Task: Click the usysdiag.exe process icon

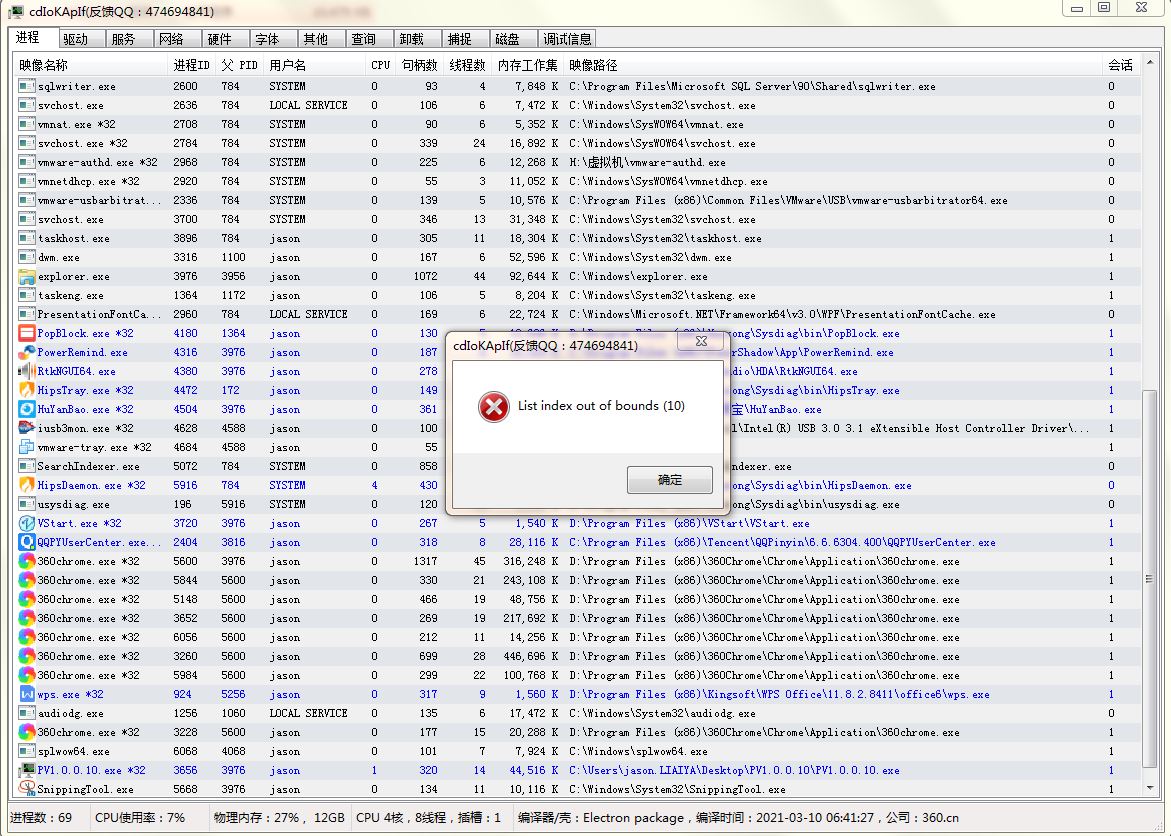Action: (27, 504)
